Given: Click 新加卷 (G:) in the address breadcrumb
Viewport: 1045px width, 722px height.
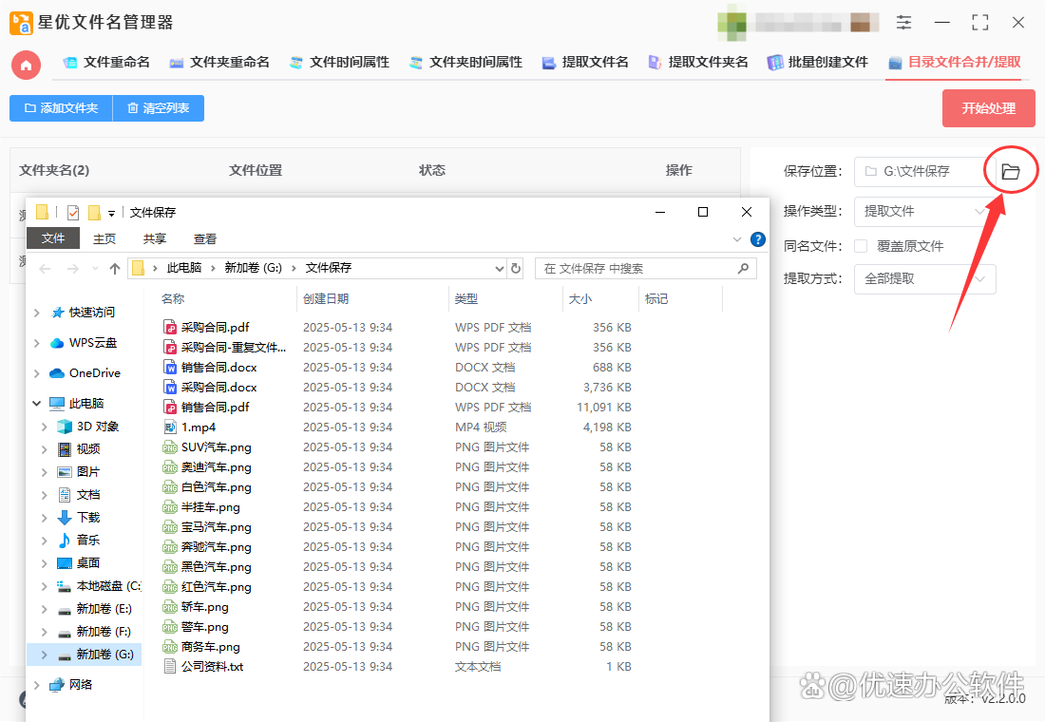Looking at the screenshot, I should pos(253,268).
